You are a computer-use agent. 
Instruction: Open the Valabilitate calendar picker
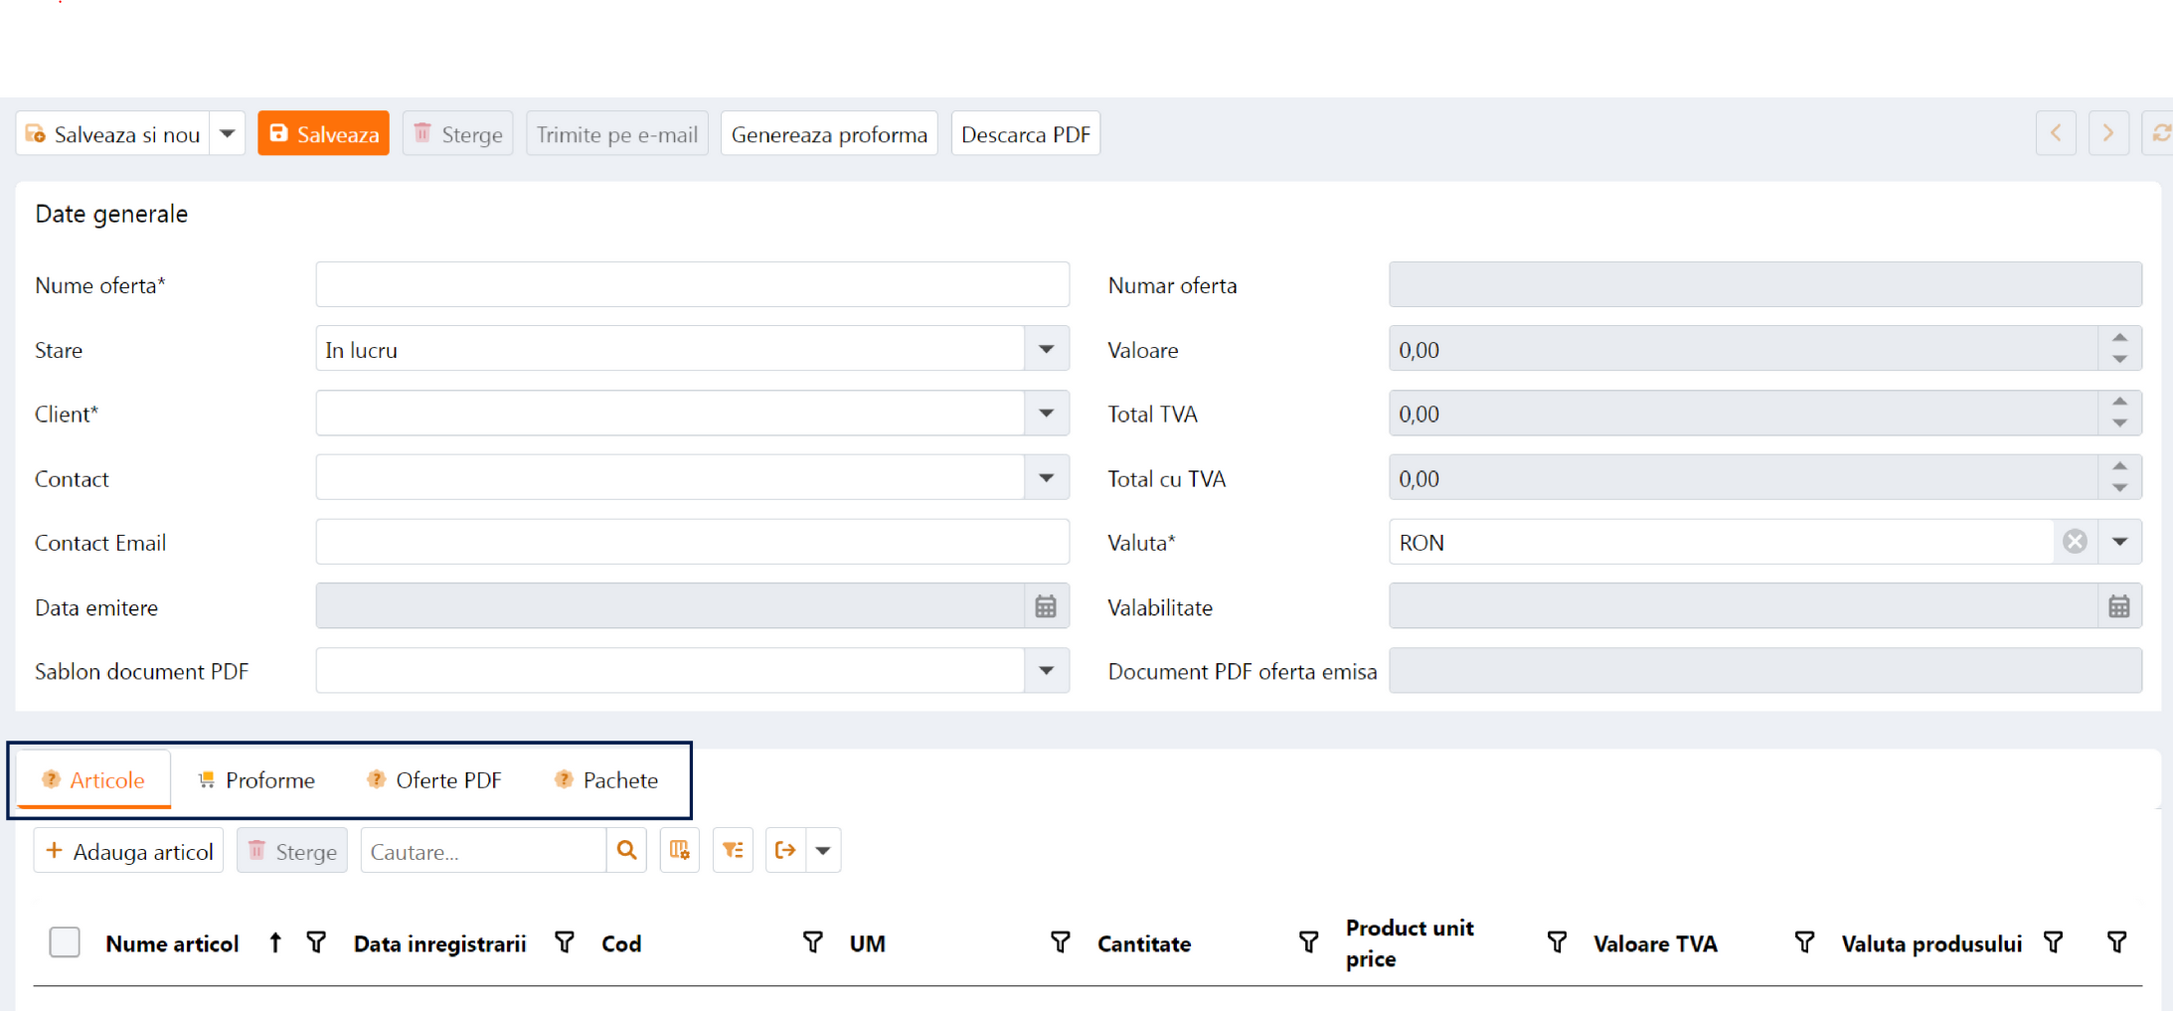coord(2119,607)
